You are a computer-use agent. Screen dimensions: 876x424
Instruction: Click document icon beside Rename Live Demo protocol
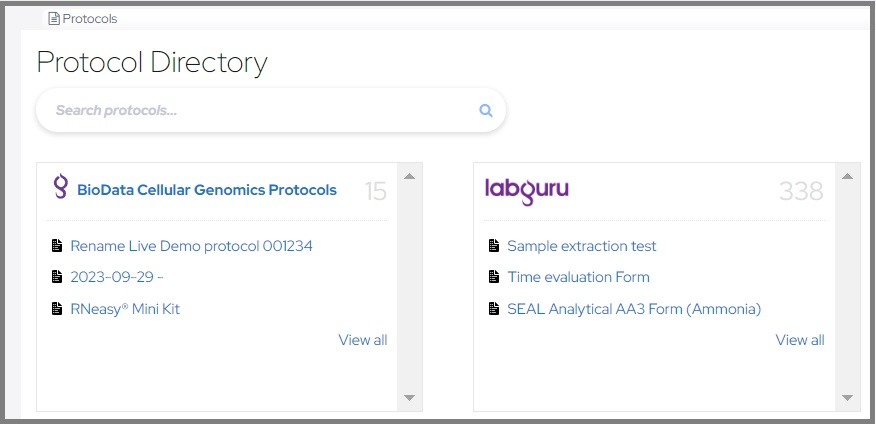(x=57, y=246)
